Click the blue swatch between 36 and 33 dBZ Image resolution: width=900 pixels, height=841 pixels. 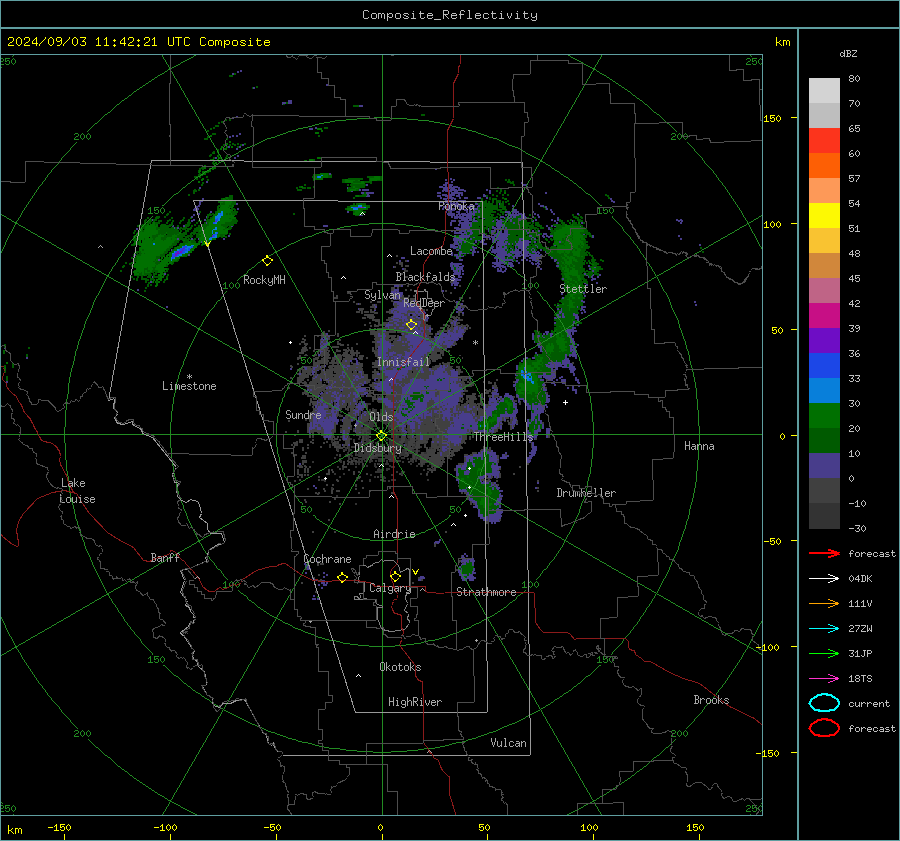824,366
